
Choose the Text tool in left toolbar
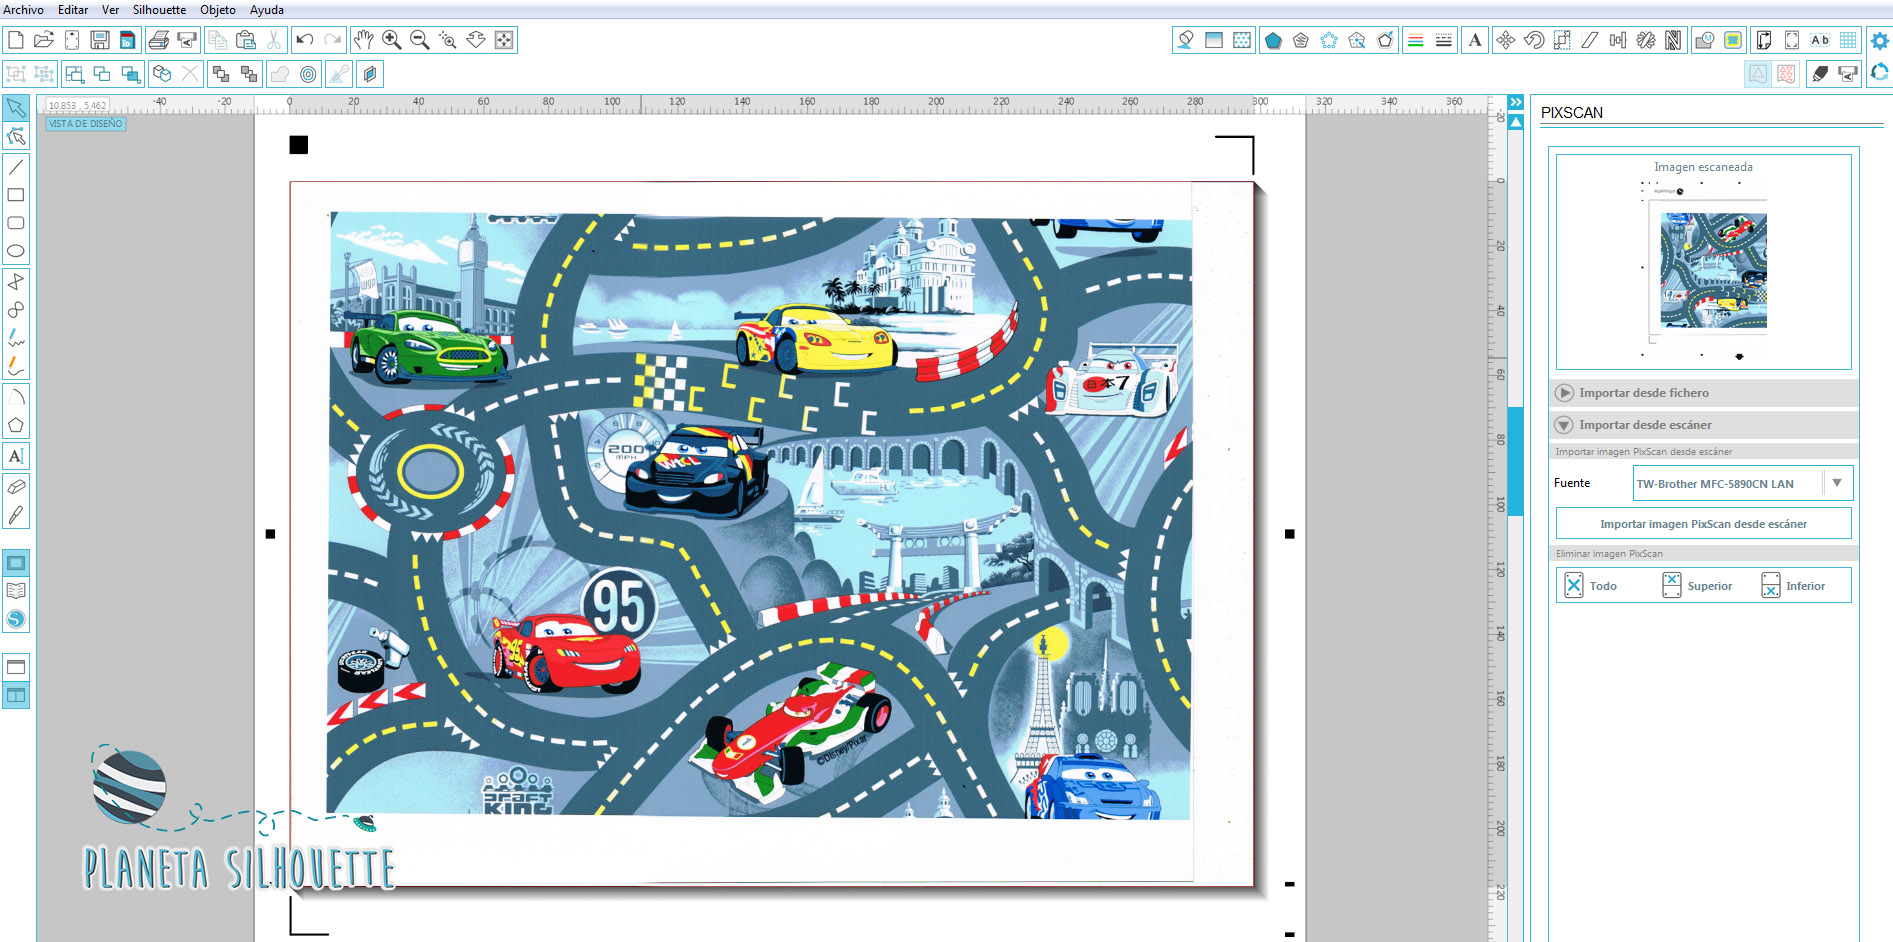pos(16,456)
